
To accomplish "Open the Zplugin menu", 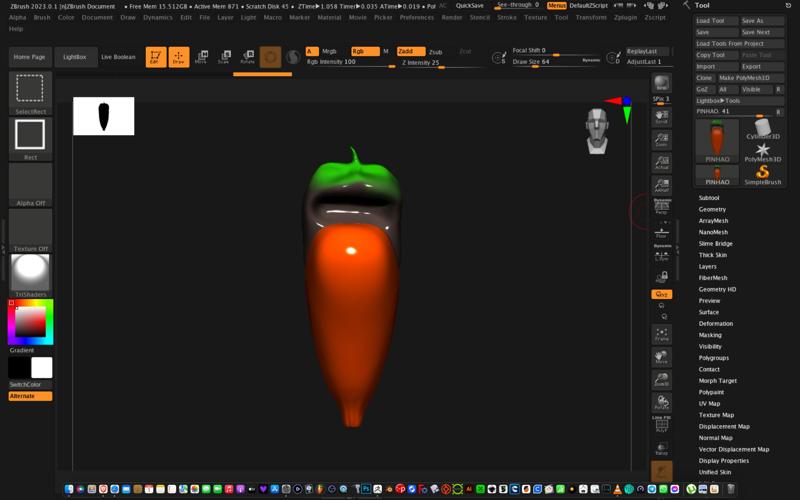I will point(625,17).
